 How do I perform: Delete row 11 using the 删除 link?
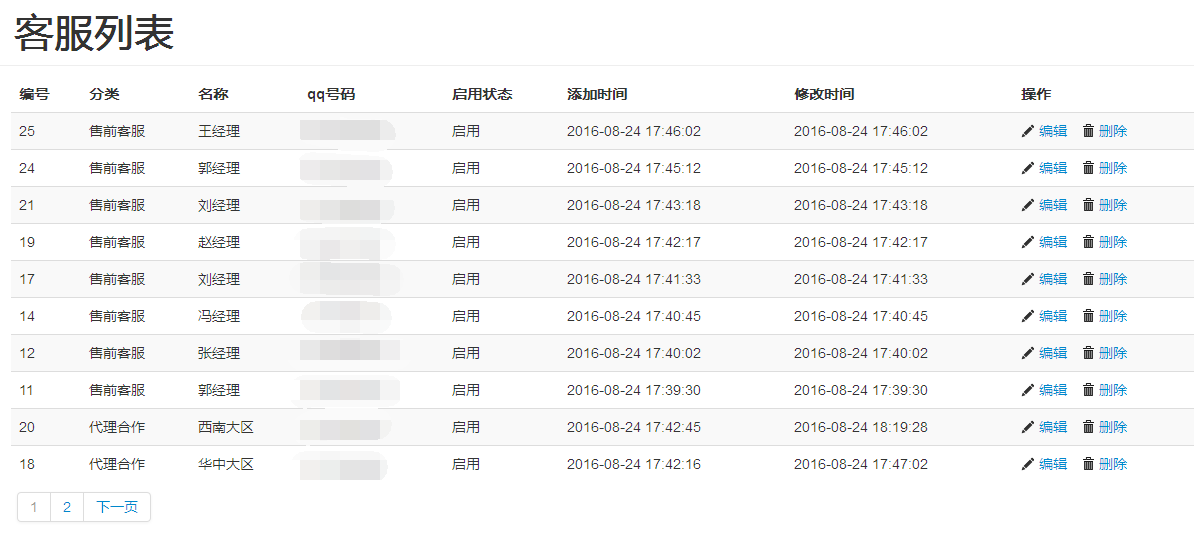click(x=1113, y=390)
